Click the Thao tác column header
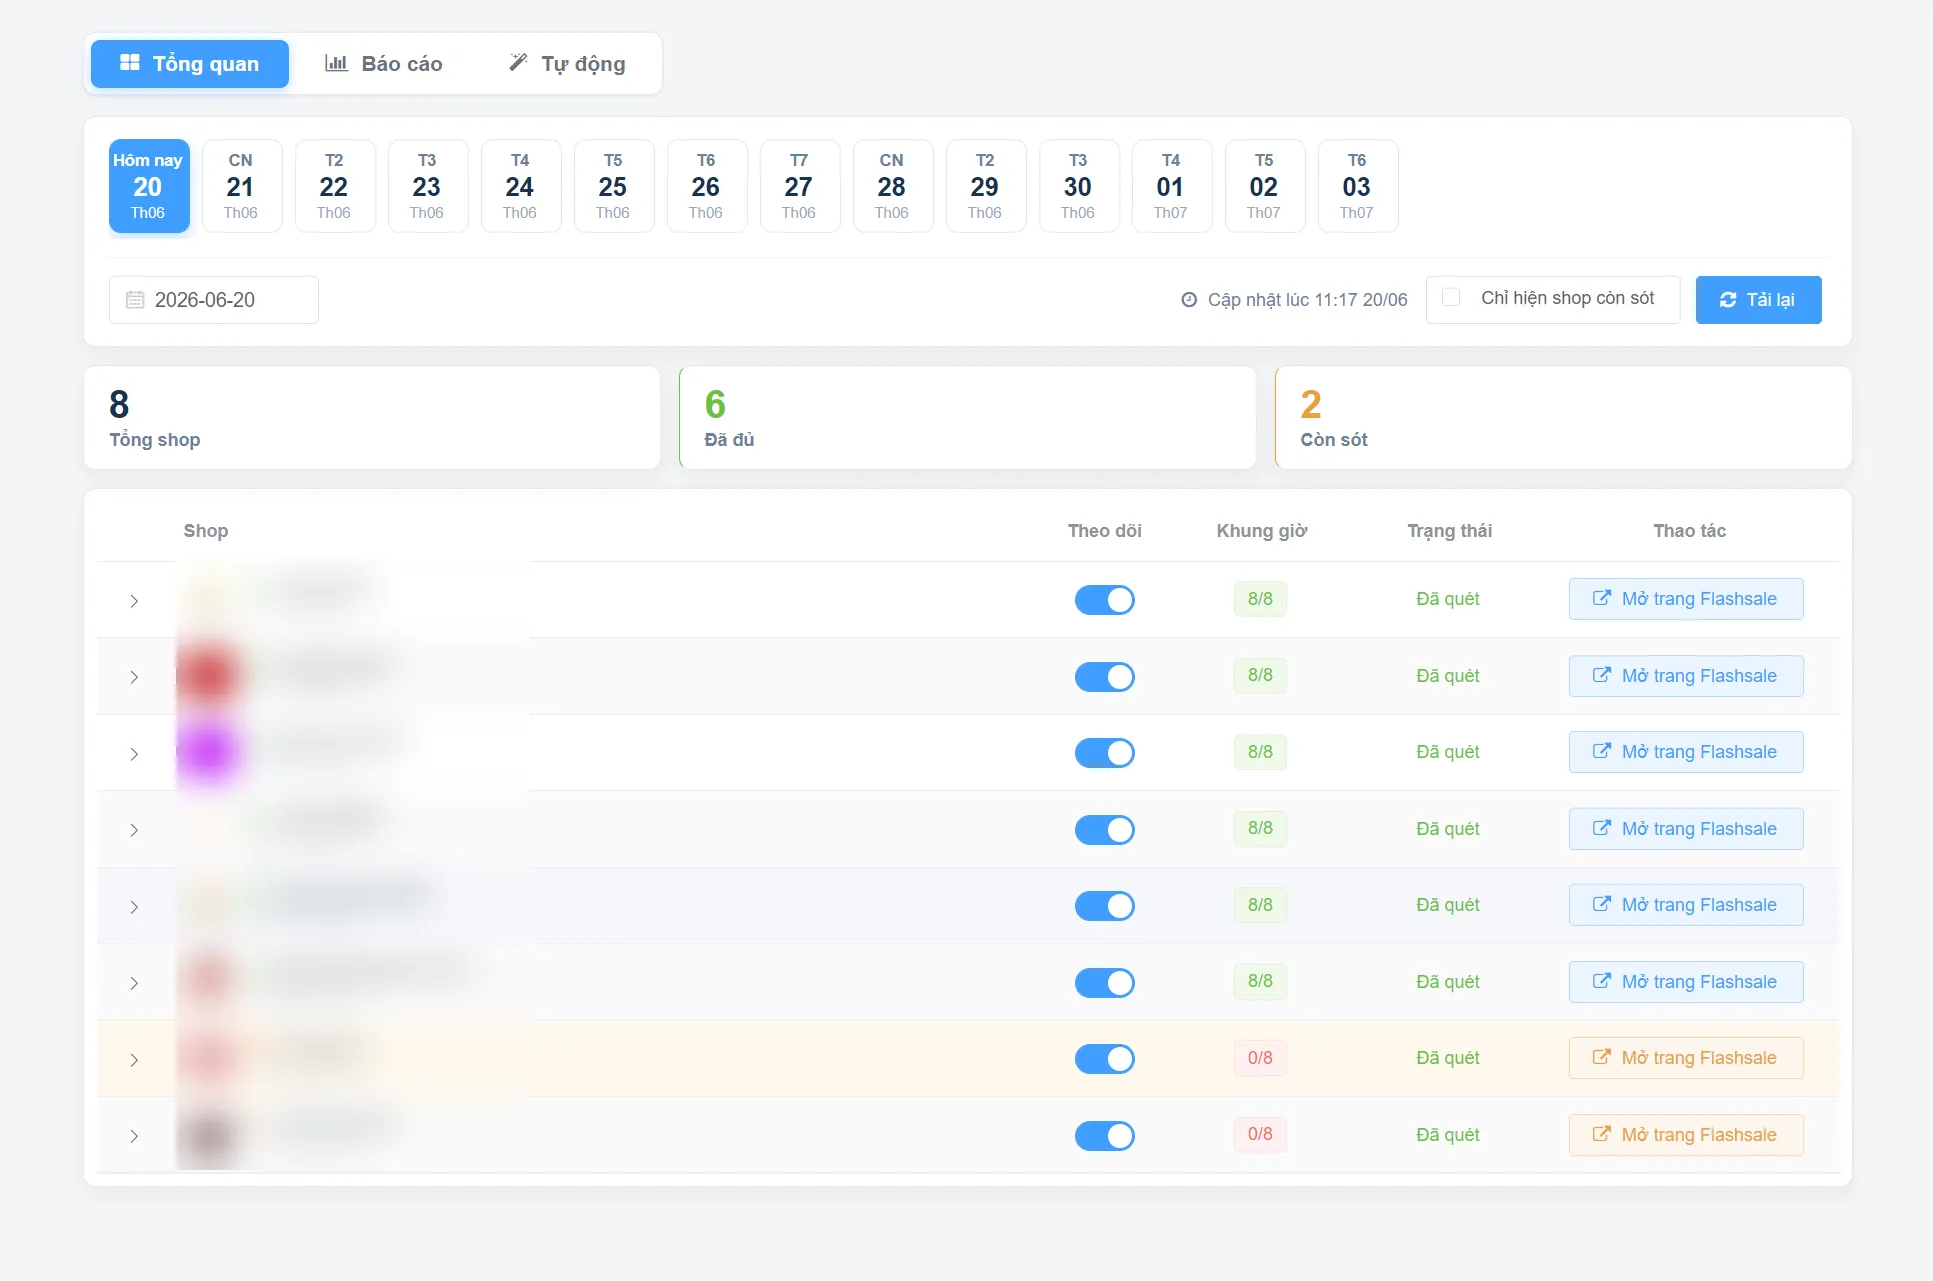The image size is (1933, 1281). coord(1689,531)
